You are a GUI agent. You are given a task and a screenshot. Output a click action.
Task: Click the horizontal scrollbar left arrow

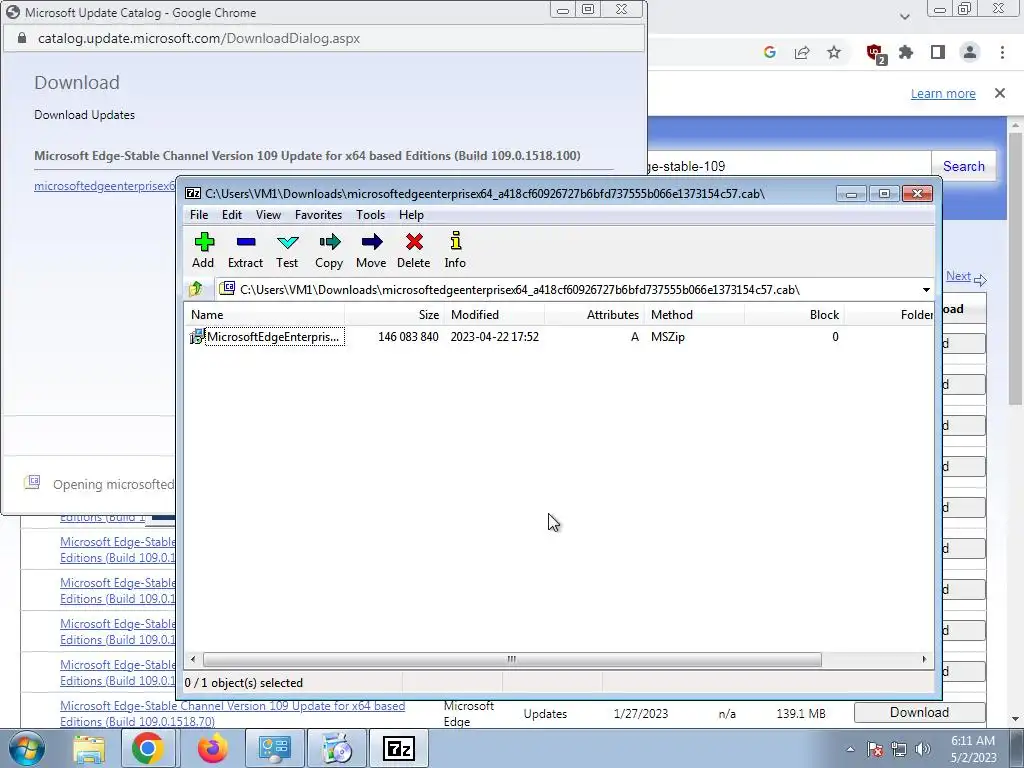tap(193, 660)
